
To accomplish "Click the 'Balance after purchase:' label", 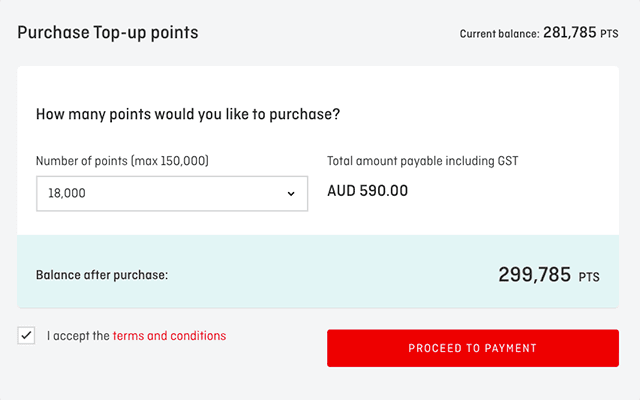I will click(x=102, y=275).
